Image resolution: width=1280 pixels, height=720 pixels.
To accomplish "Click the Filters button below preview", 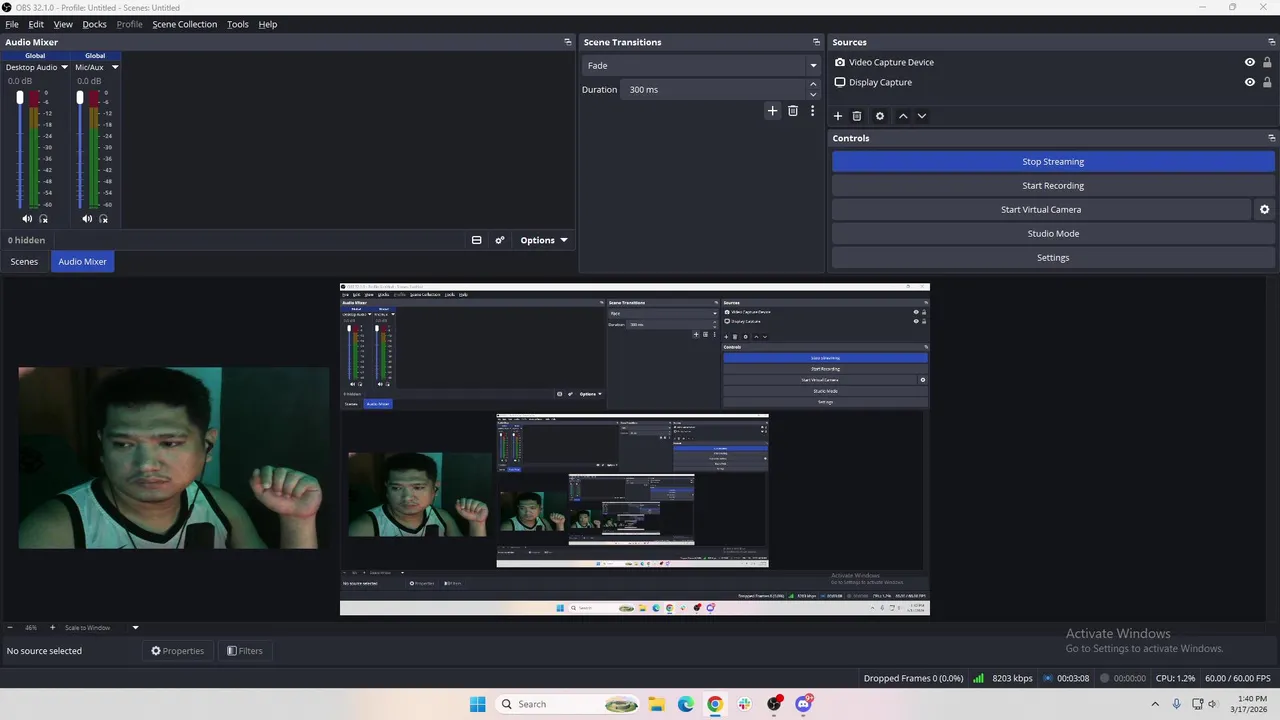I will (x=244, y=651).
